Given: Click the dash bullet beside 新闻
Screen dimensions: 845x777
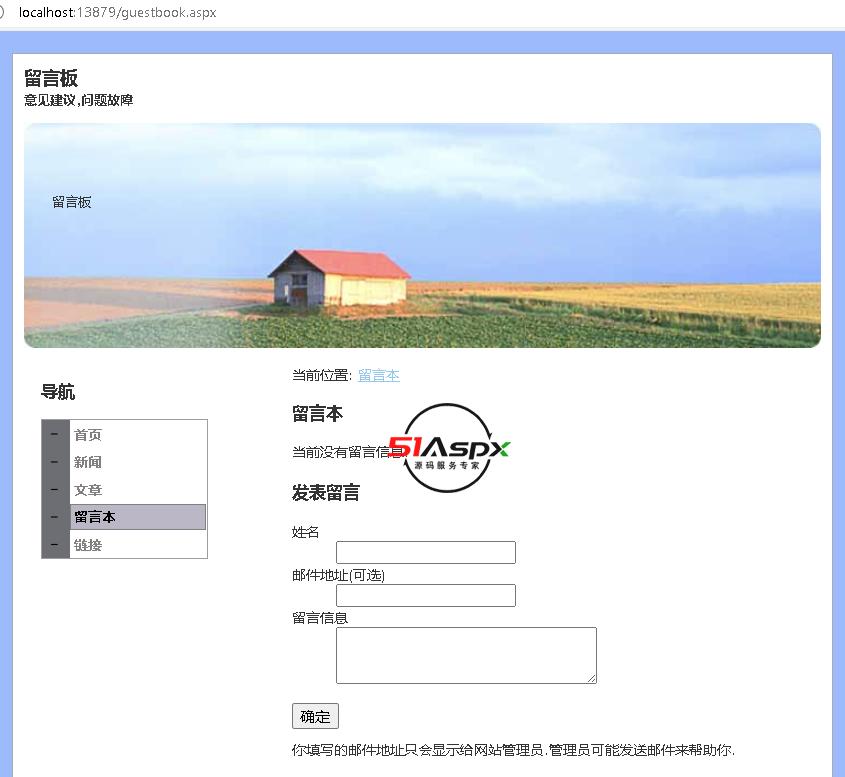Looking at the screenshot, I should [54, 462].
